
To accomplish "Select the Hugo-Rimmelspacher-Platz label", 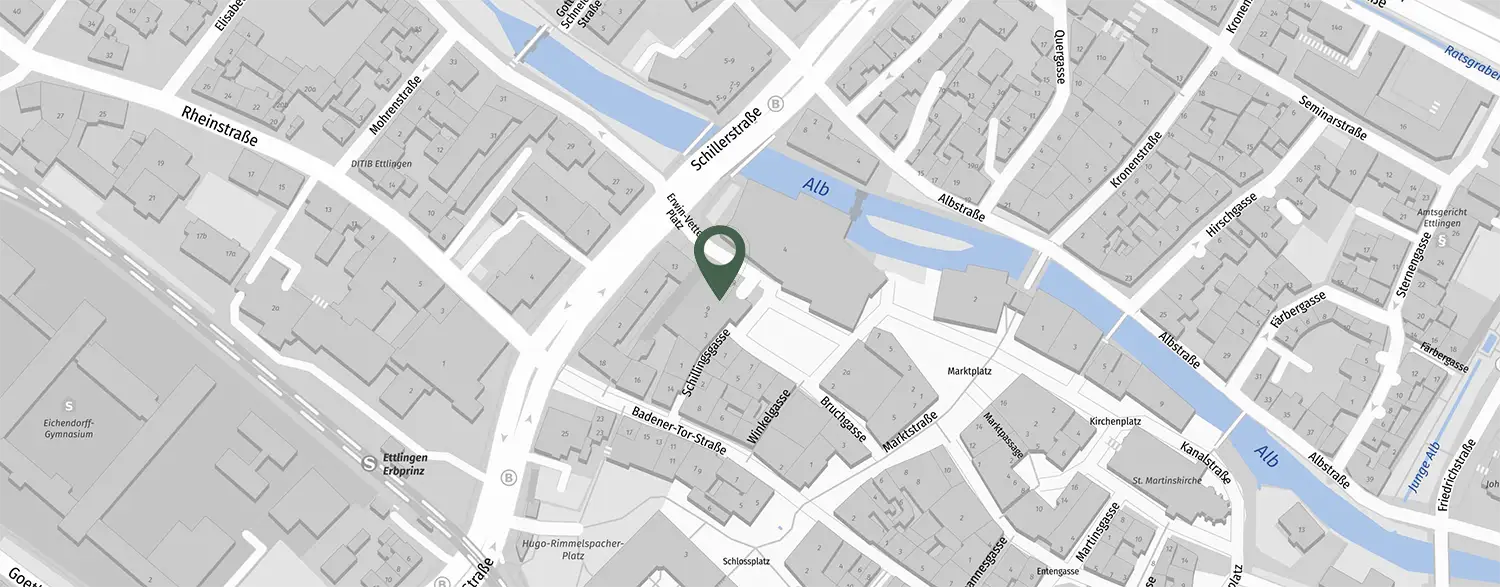I will coord(573,550).
